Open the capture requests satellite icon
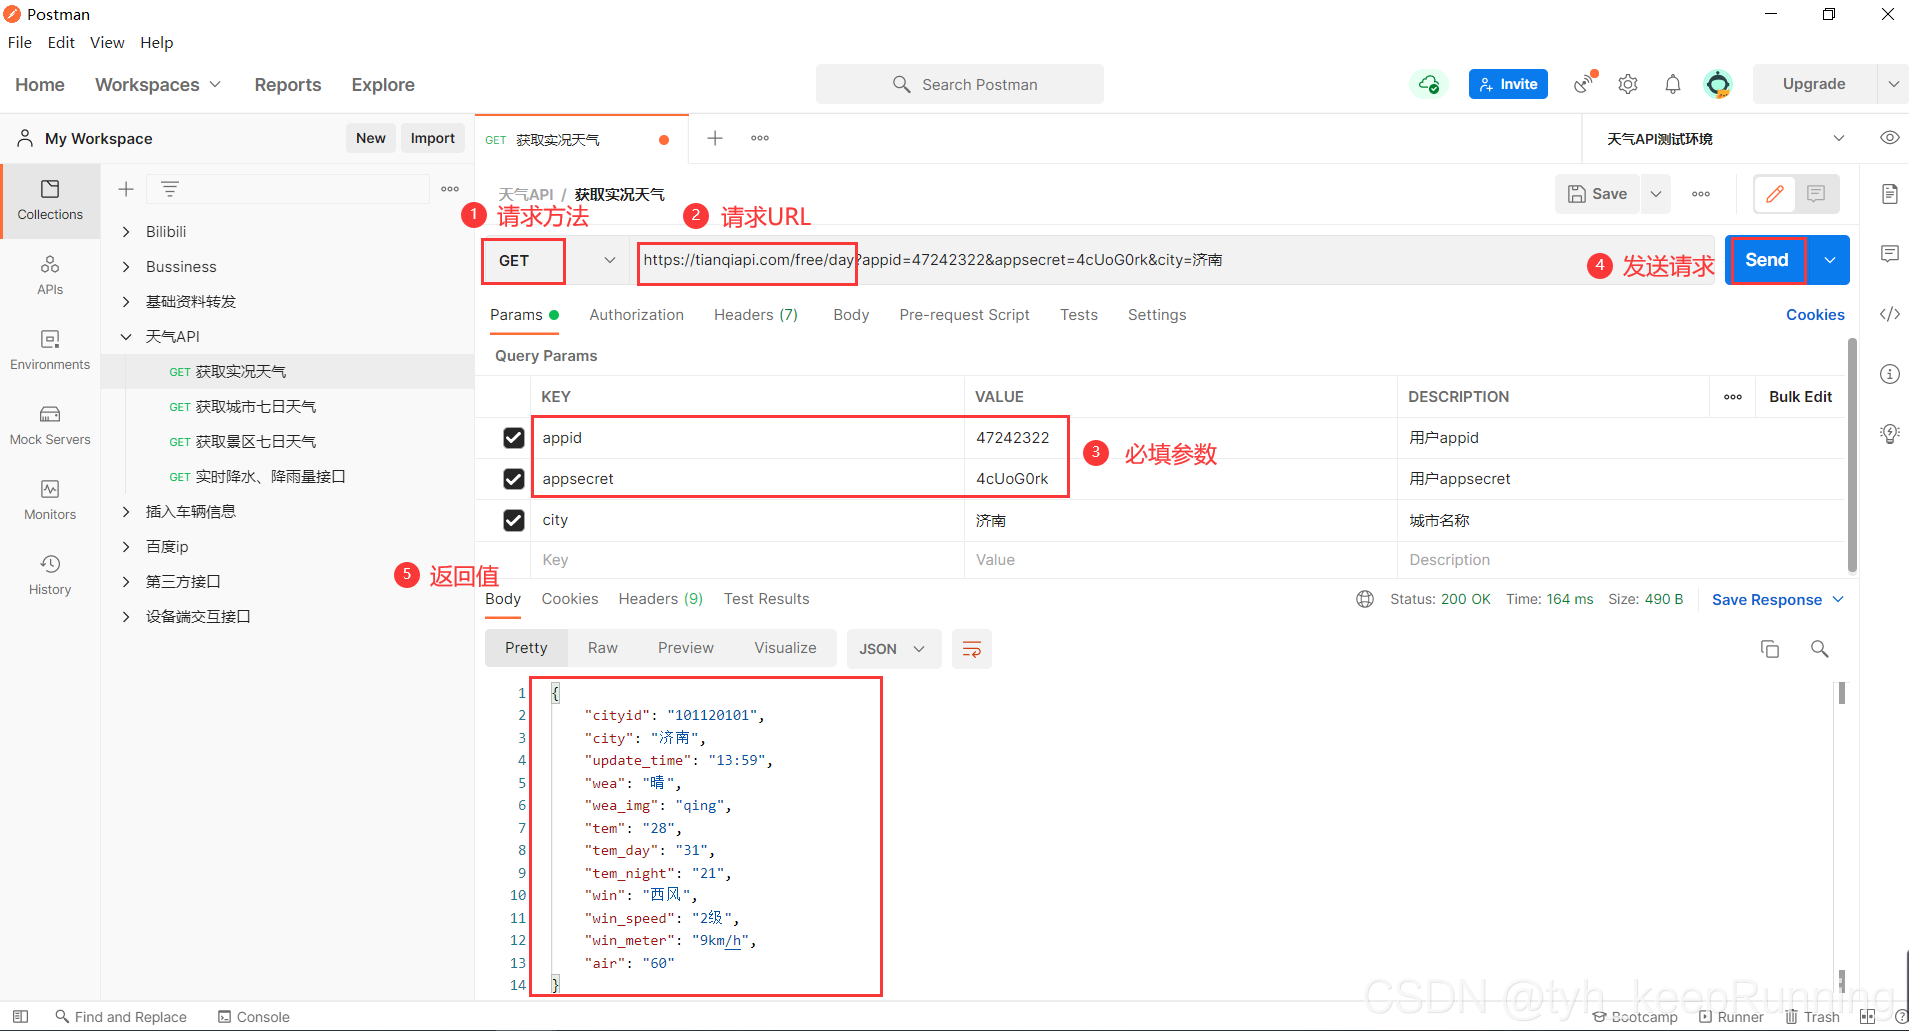The image size is (1909, 1031). coord(1585,83)
